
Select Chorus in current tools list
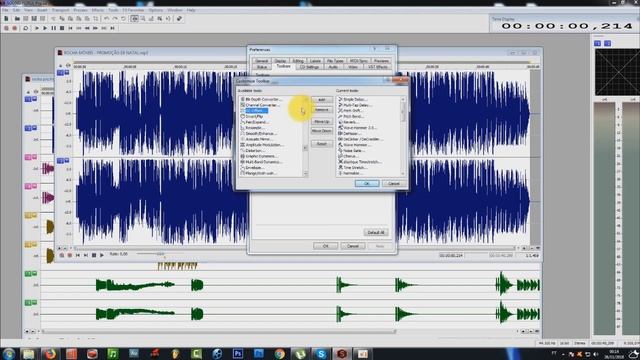click(348, 156)
